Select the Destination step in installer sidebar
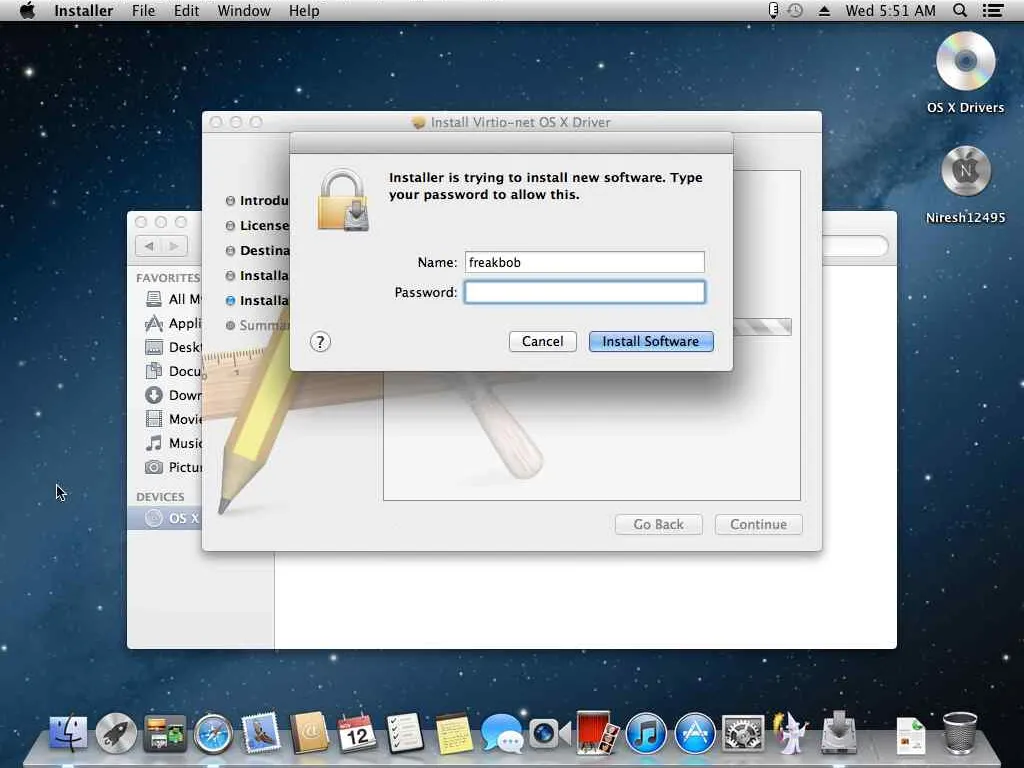Screen dimensions: 1024x768 257,250
